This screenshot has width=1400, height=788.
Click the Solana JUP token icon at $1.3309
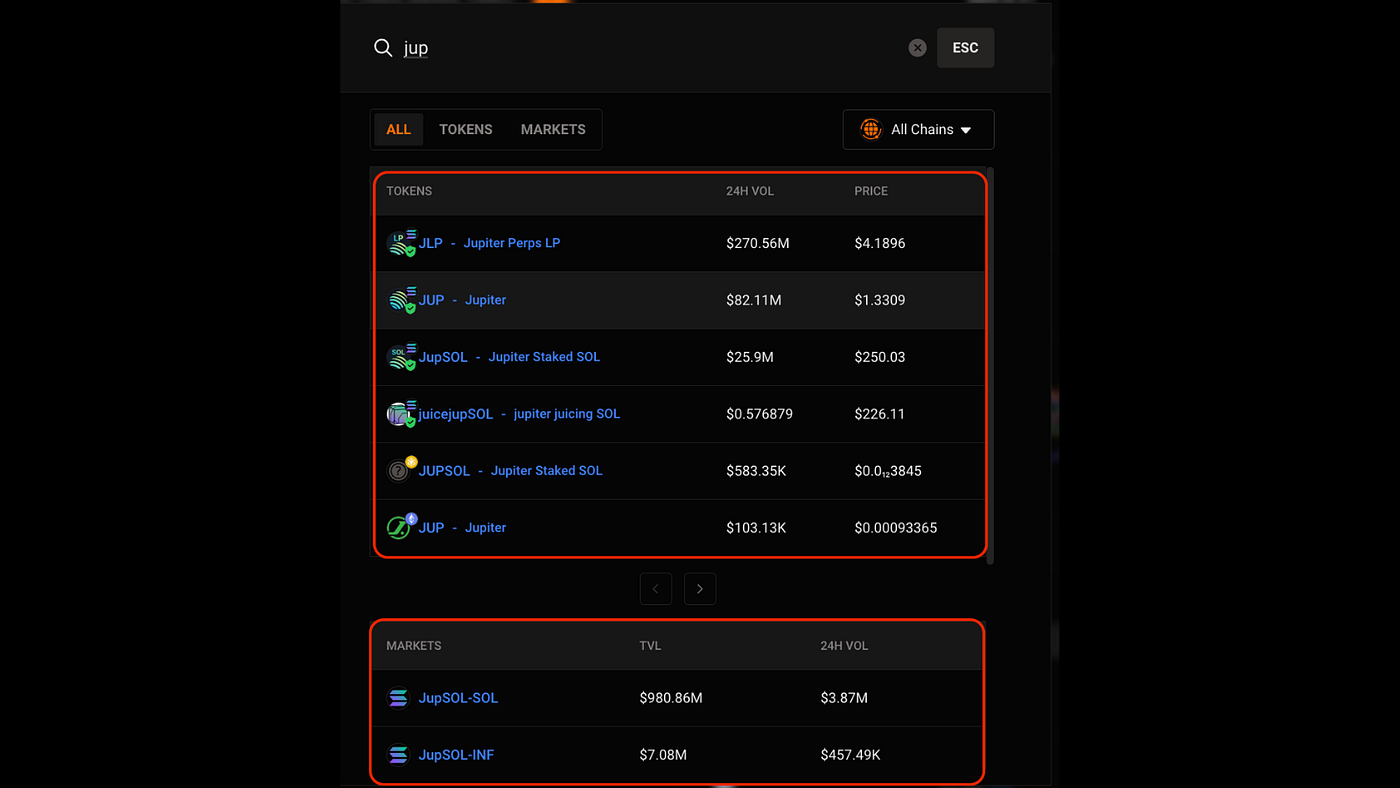click(x=400, y=300)
